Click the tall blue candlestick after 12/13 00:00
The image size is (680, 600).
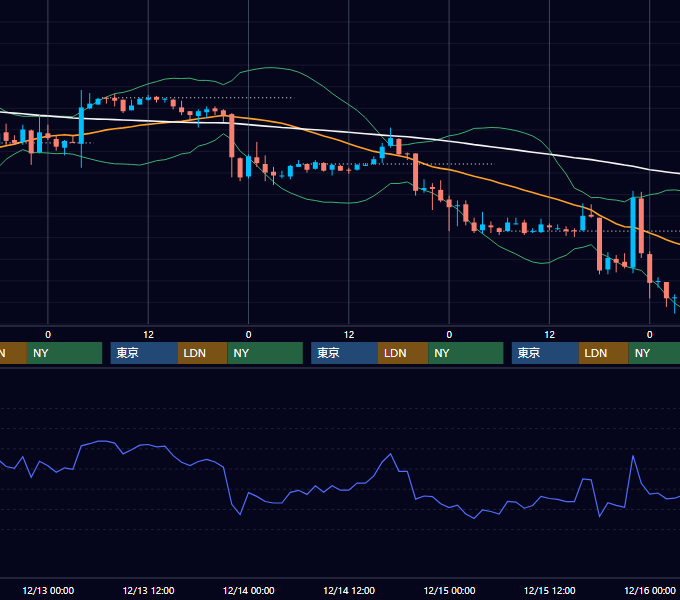[82, 126]
